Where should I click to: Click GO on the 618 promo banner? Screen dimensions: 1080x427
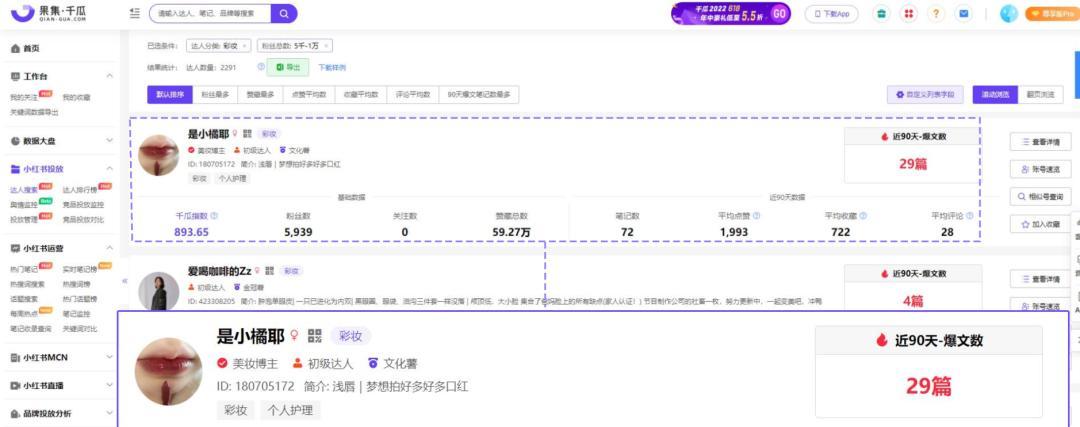[x=780, y=14]
